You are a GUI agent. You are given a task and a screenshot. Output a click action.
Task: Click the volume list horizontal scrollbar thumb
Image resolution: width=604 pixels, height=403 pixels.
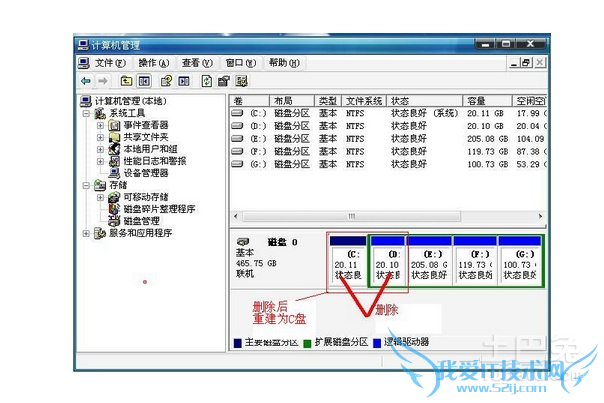click(352, 216)
